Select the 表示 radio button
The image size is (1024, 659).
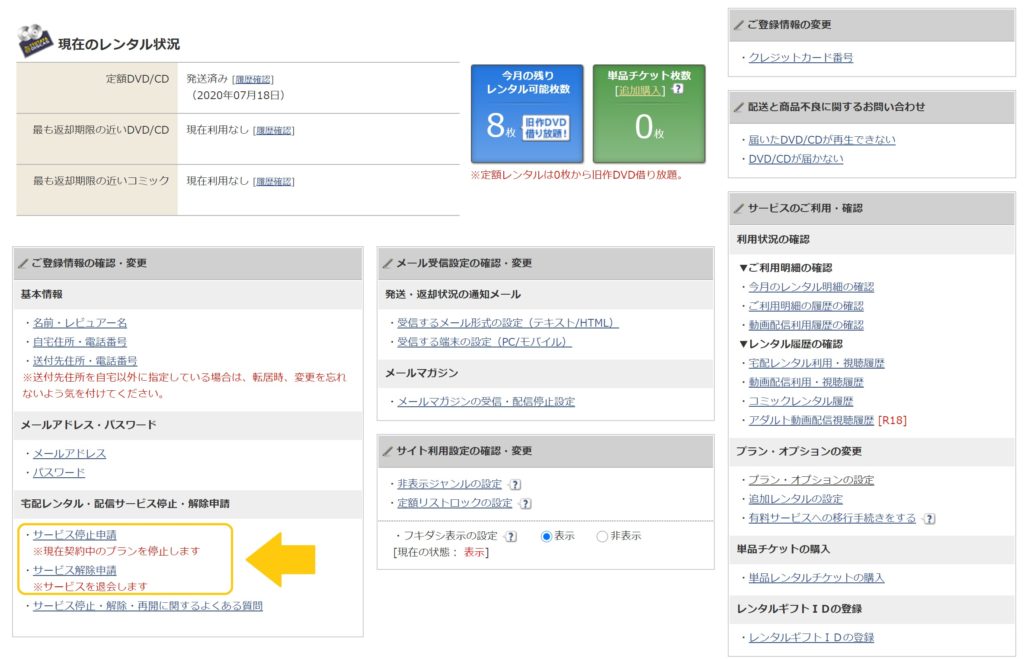[x=546, y=536]
